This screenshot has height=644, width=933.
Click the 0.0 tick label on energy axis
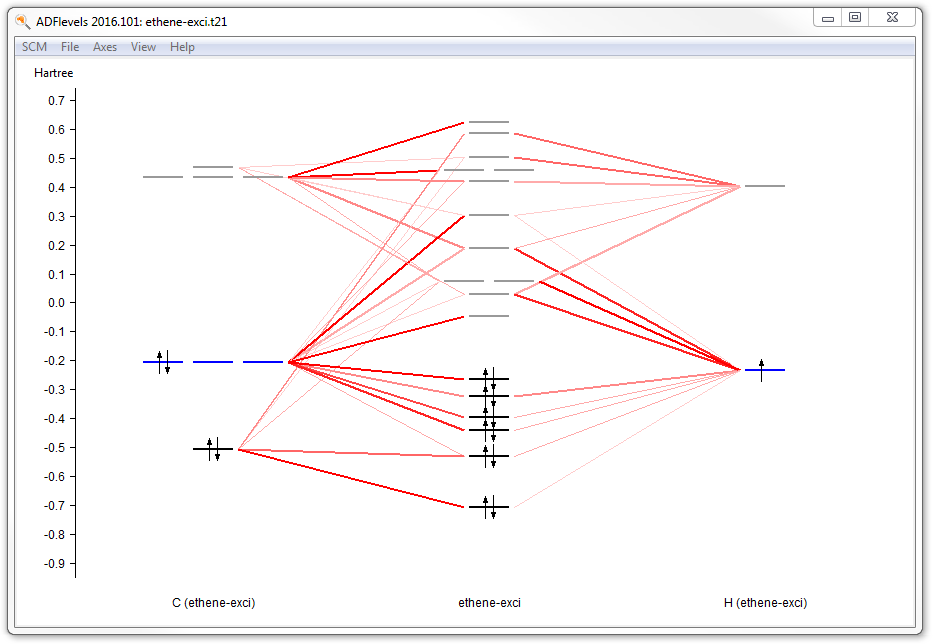click(57, 303)
